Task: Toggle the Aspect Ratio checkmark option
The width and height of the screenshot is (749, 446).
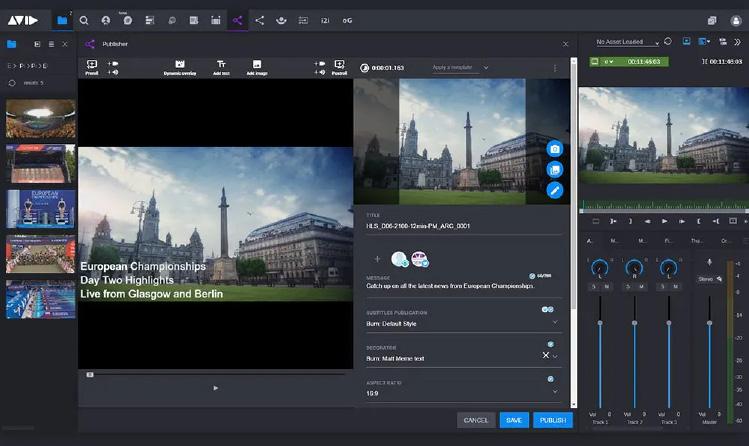Action: [551, 379]
